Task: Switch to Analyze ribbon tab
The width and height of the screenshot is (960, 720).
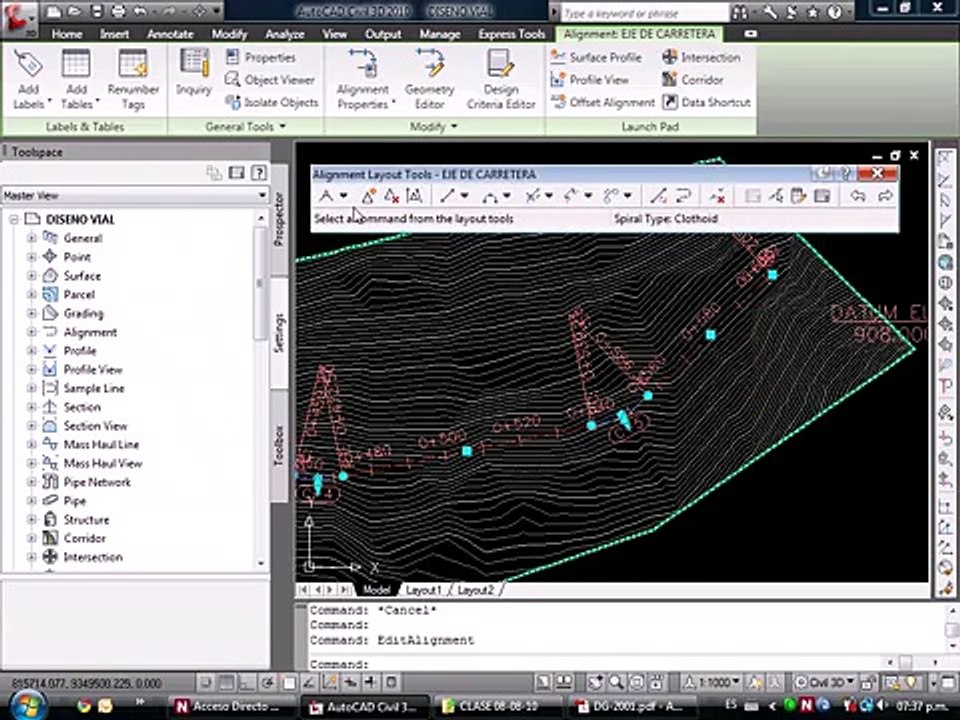Action: [x=285, y=34]
